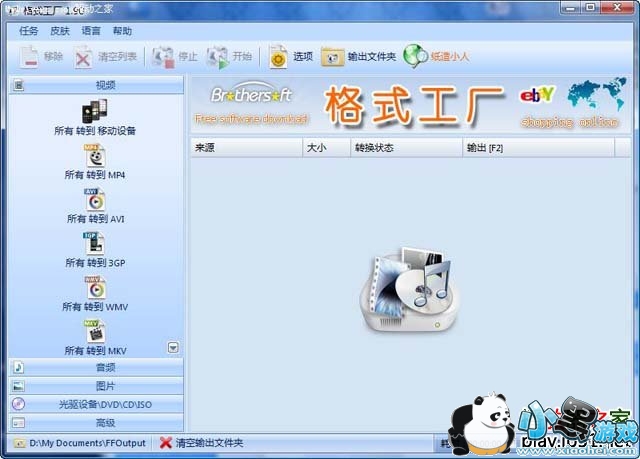Click the 所有 转到 3GP label

click(95, 263)
